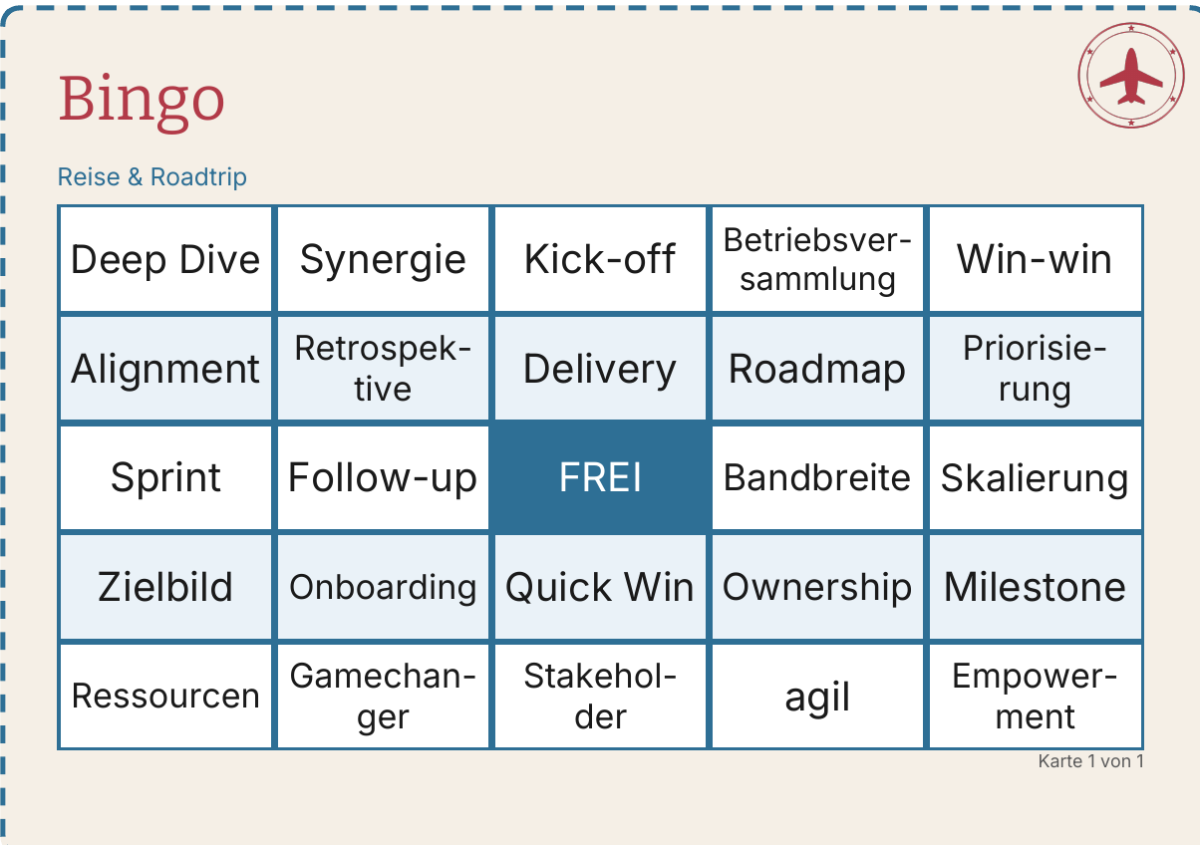This screenshot has height=850, width=1200.
Task: Choose the Roadmap cell
Action: (x=817, y=369)
